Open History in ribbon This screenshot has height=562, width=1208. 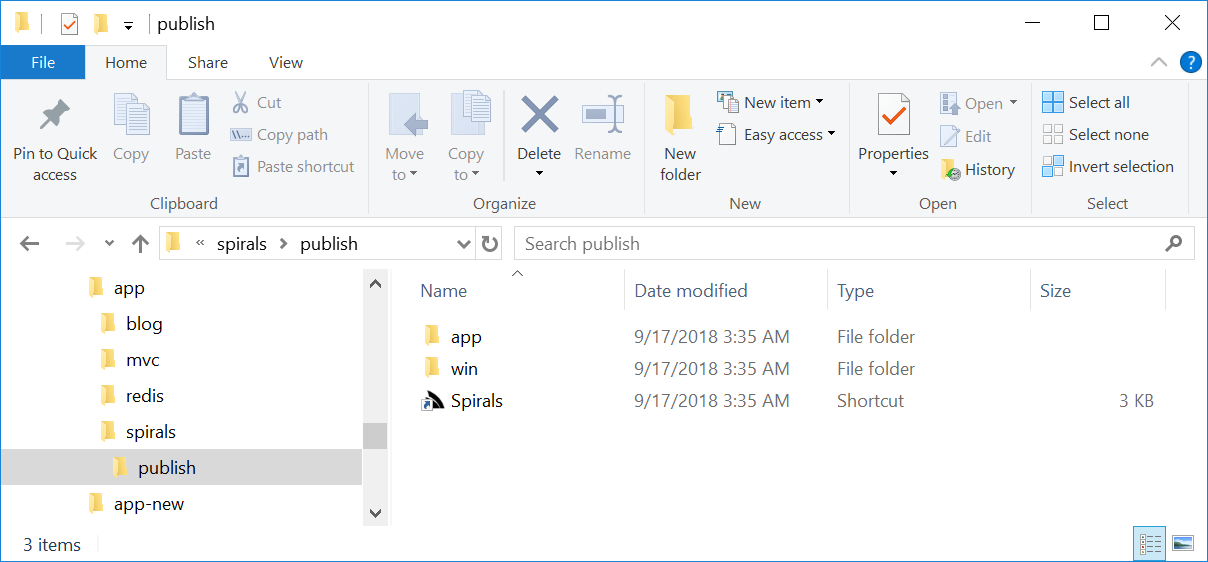[x=978, y=170]
